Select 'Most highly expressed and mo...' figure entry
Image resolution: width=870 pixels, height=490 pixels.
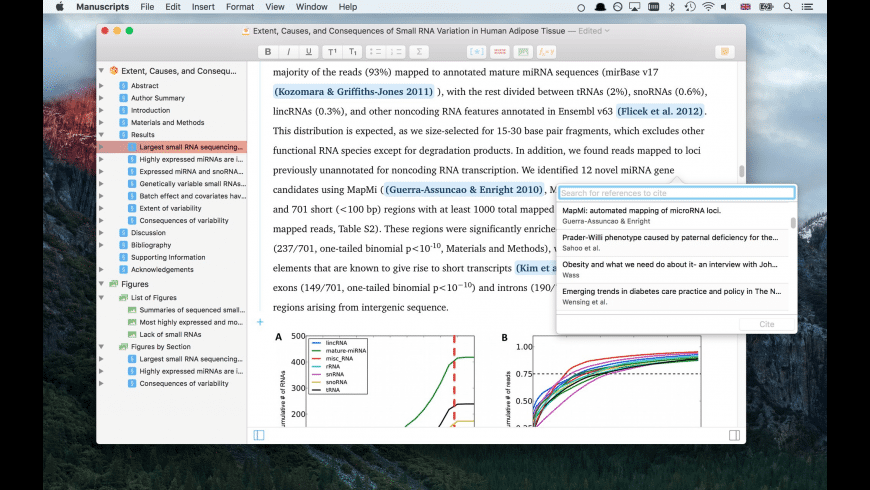point(191,322)
